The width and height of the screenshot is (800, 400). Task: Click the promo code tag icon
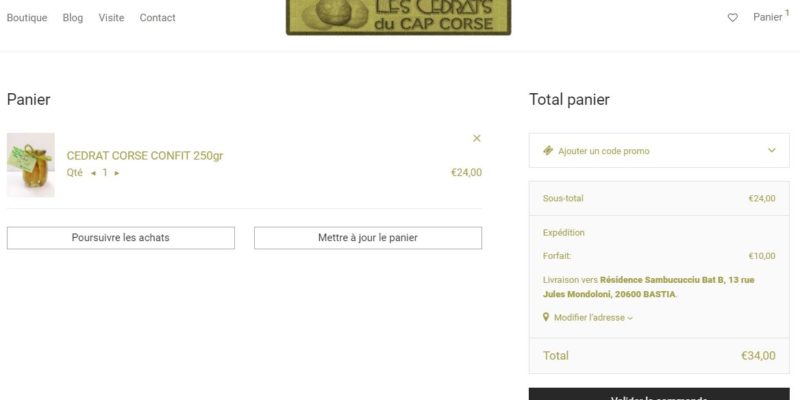tap(548, 151)
